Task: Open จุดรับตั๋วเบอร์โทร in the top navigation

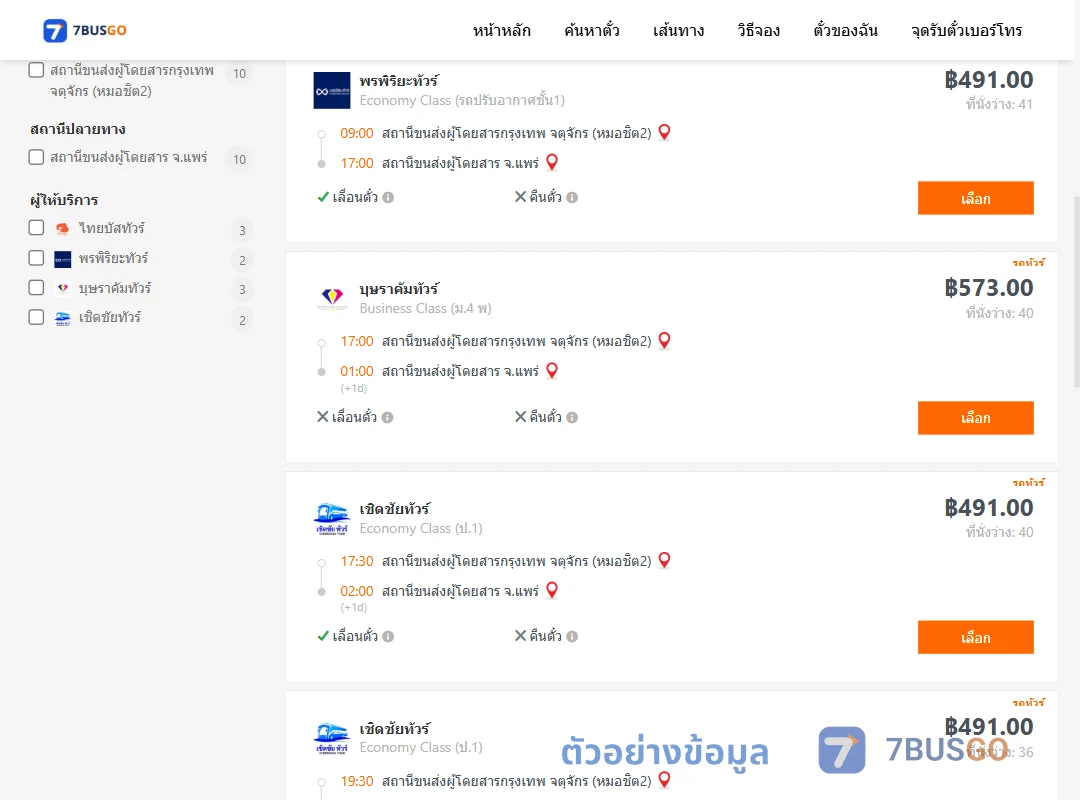Action: pos(966,30)
